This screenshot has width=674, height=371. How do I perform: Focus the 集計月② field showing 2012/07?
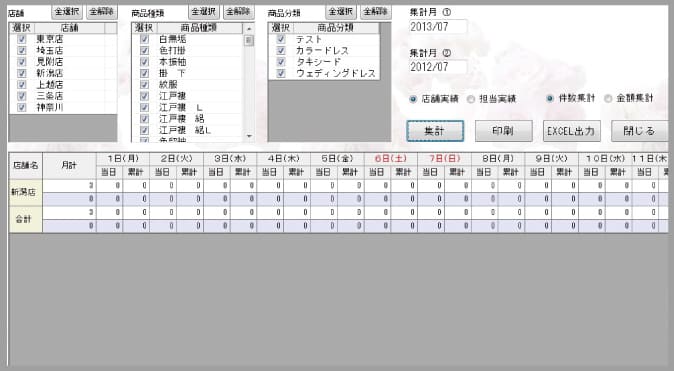pos(438,67)
